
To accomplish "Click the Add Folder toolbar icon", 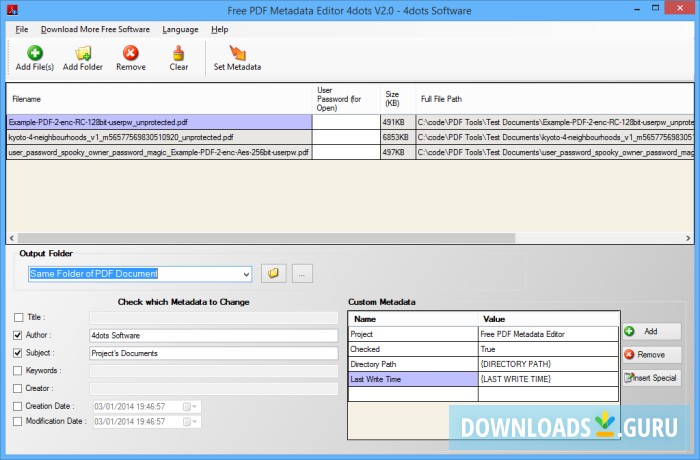I will coord(83,53).
